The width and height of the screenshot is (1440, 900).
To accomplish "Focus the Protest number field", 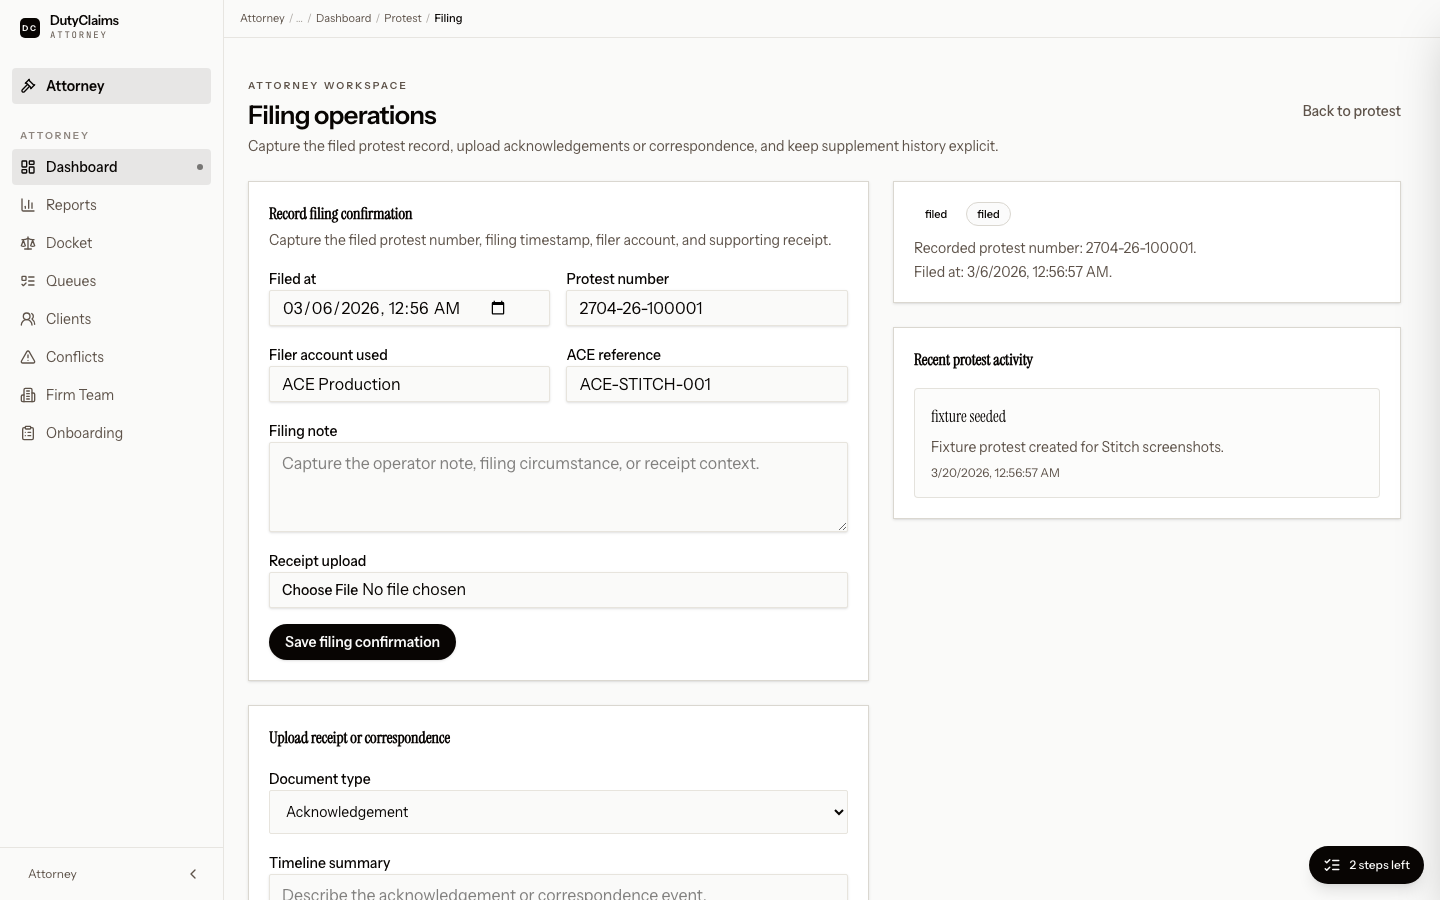I will [x=707, y=308].
